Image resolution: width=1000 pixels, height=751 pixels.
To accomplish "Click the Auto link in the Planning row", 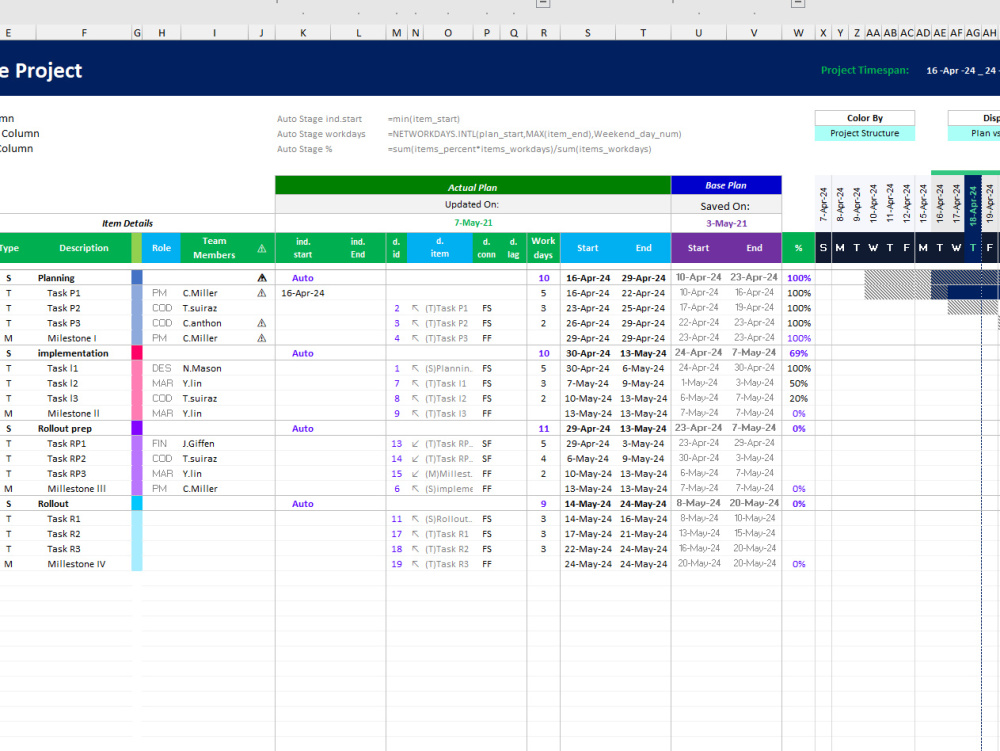I will (302, 278).
